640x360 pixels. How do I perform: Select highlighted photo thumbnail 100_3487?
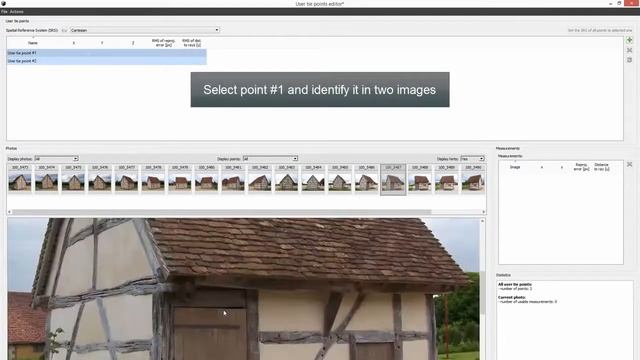(x=393, y=180)
